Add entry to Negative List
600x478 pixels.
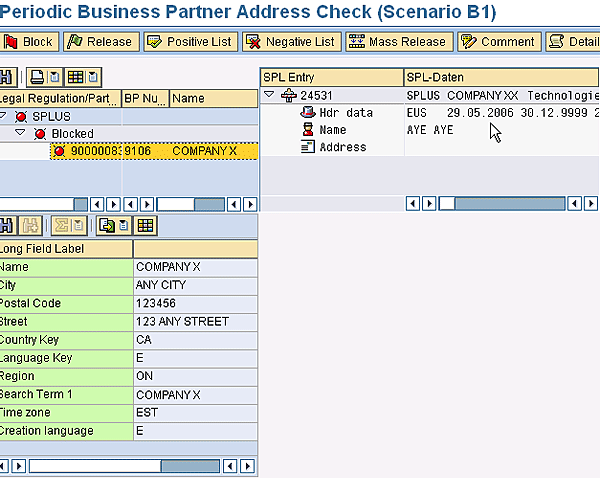pos(291,42)
